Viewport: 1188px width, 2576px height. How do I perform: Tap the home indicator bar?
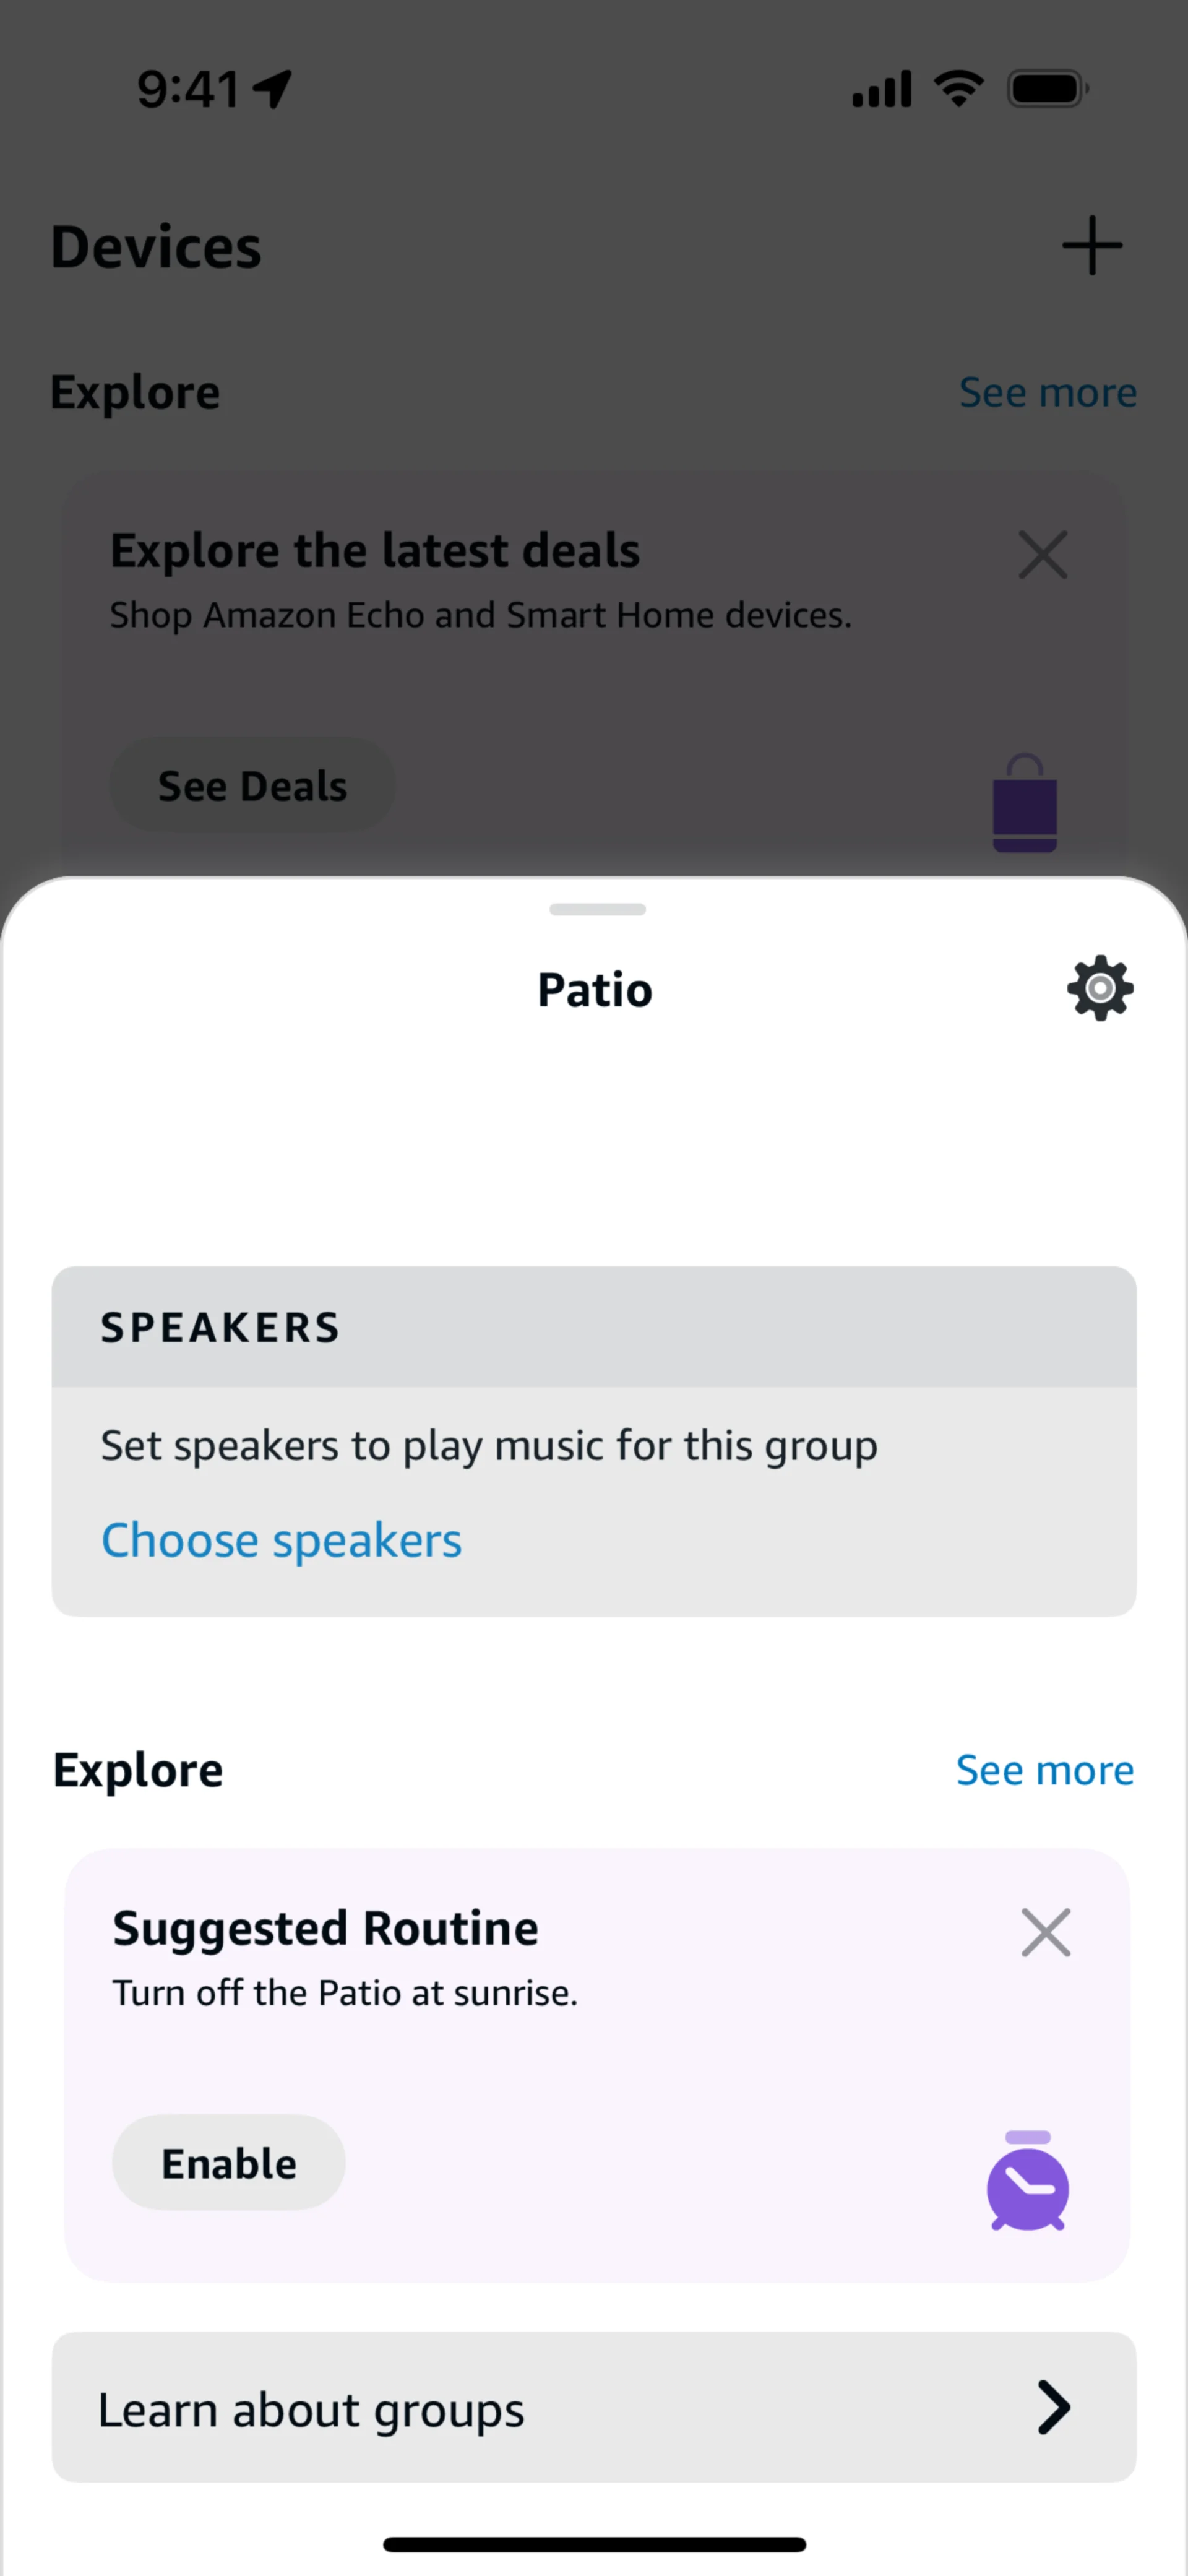tap(594, 2544)
